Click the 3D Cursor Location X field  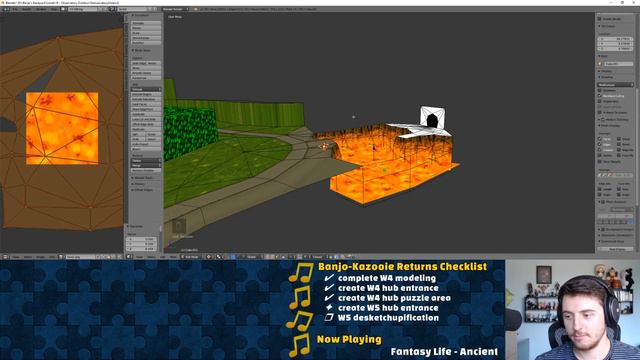[616, 39]
